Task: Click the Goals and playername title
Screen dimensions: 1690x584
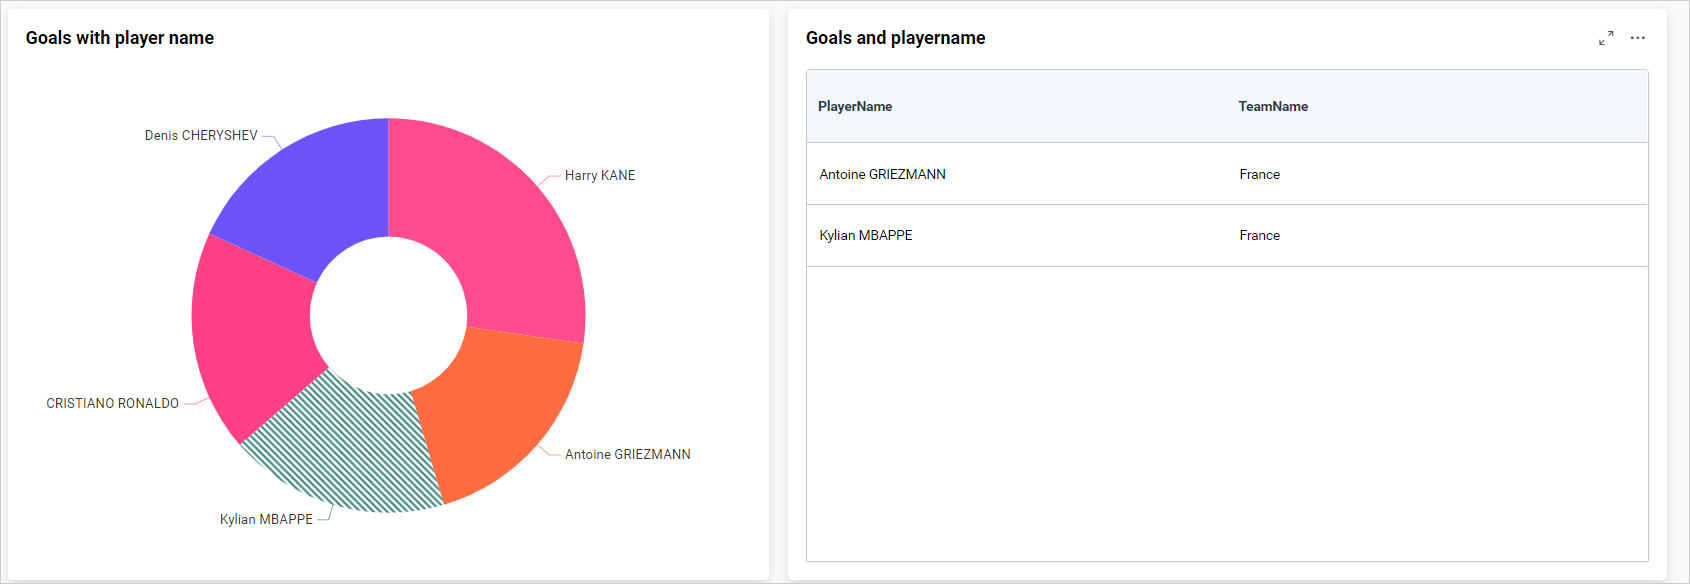Action: tap(896, 38)
